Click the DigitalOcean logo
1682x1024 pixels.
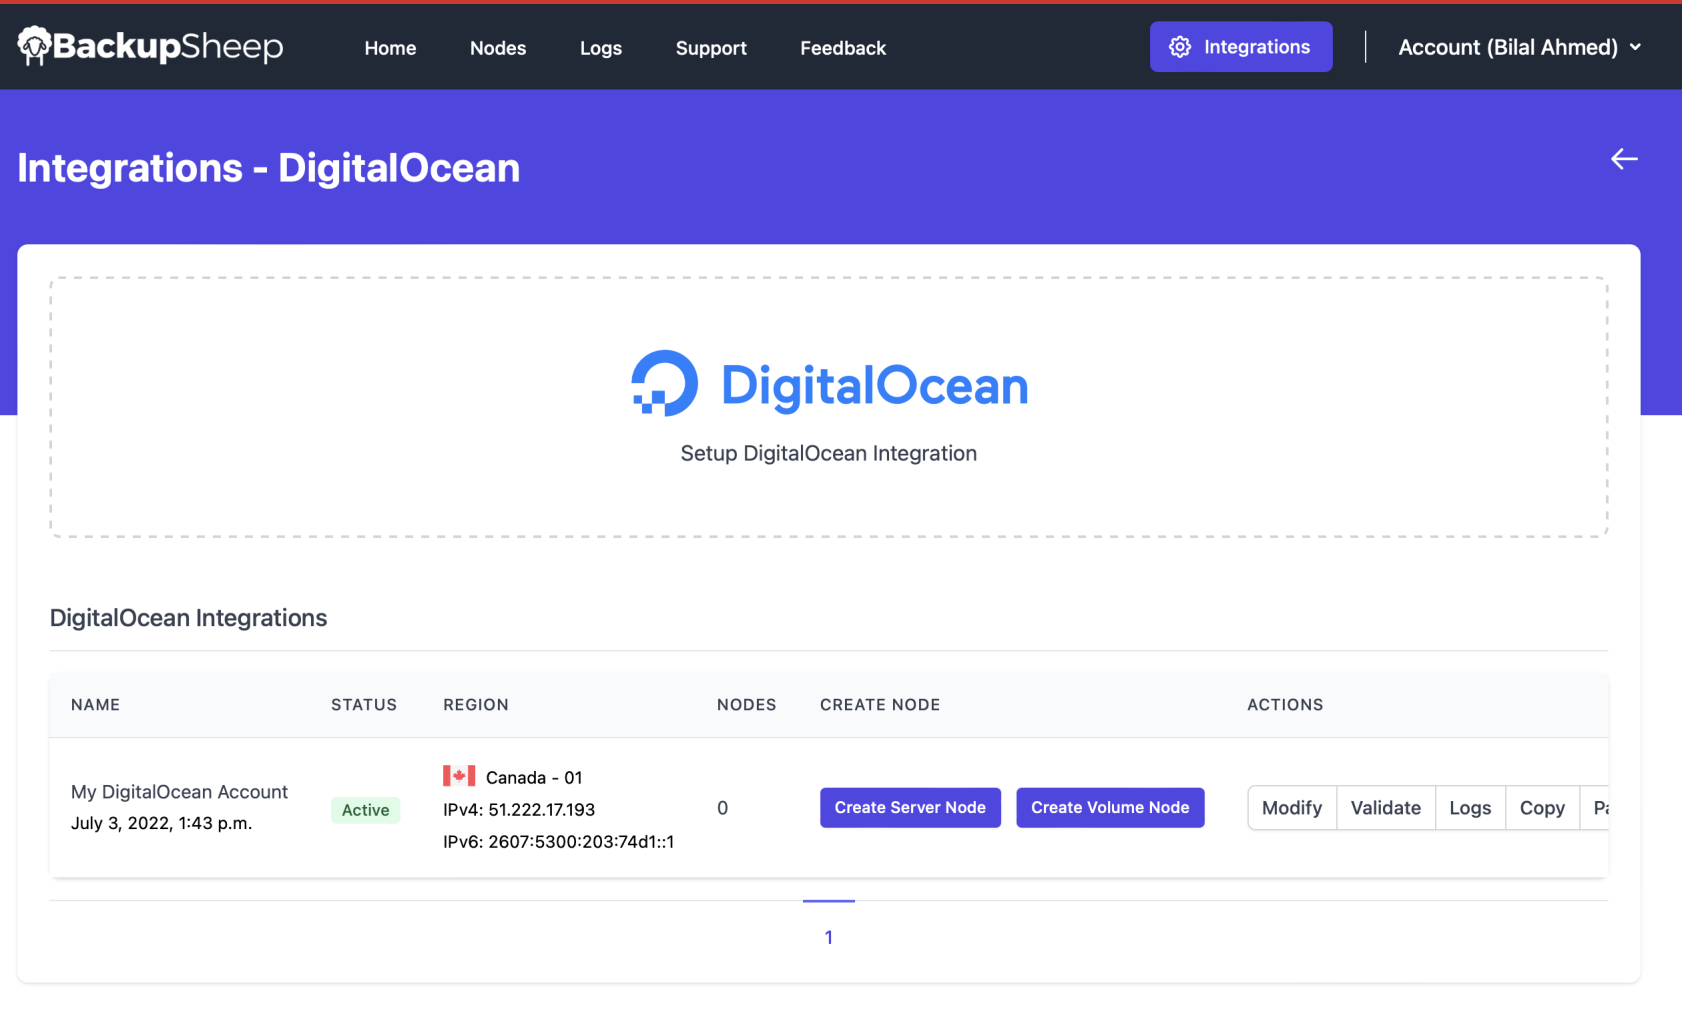tap(829, 384)
